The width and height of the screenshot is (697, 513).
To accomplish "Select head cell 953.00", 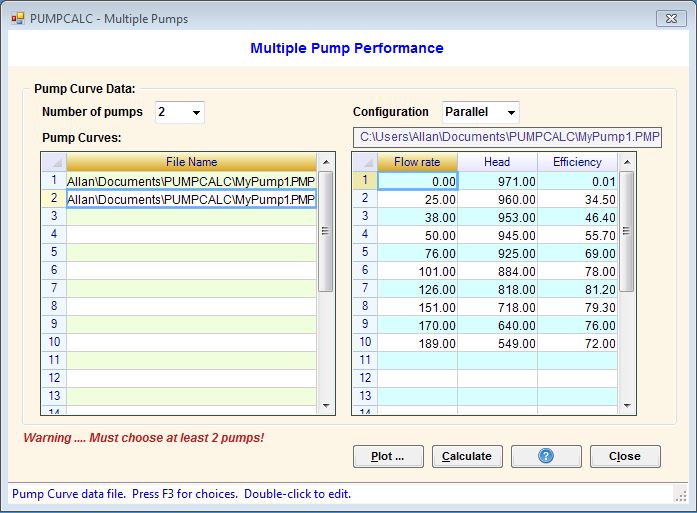I will [x=497, y=217].
